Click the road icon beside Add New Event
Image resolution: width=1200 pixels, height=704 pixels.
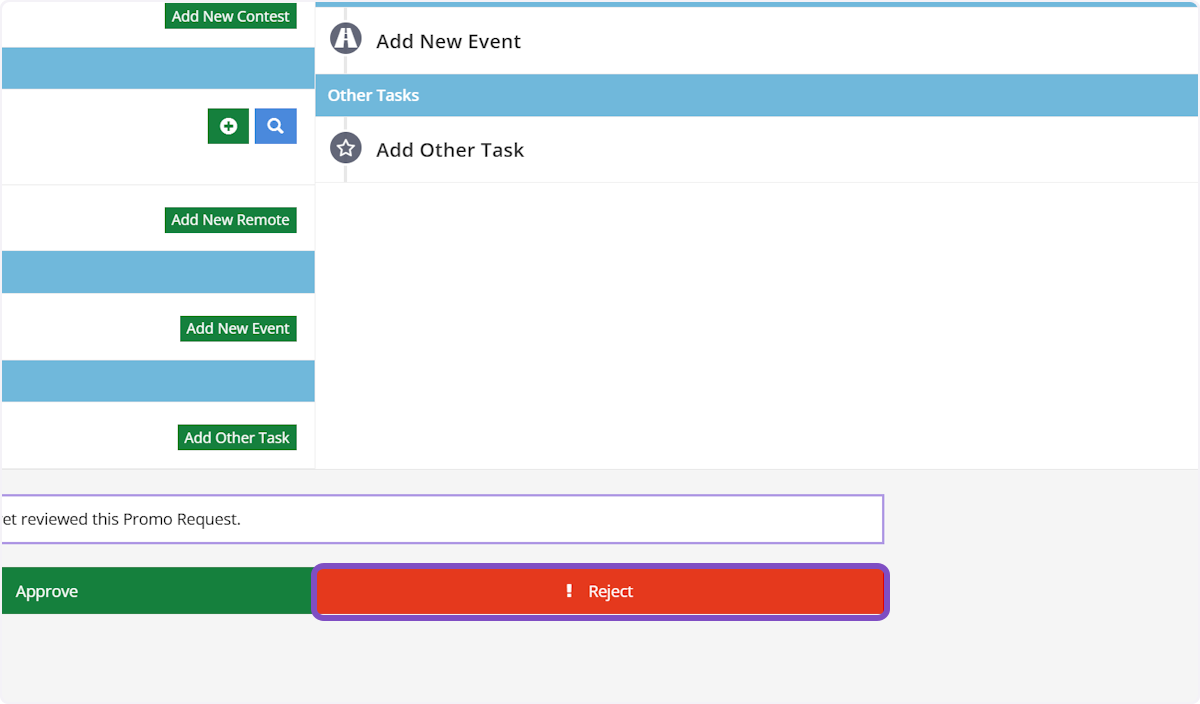click(346, 39)
